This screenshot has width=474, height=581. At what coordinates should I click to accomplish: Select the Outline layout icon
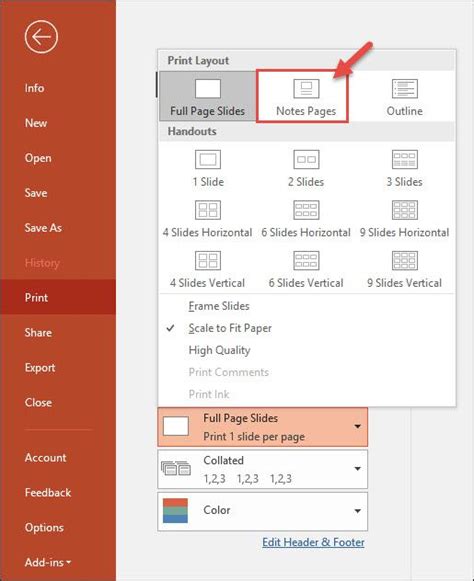(x=405, y=89)
